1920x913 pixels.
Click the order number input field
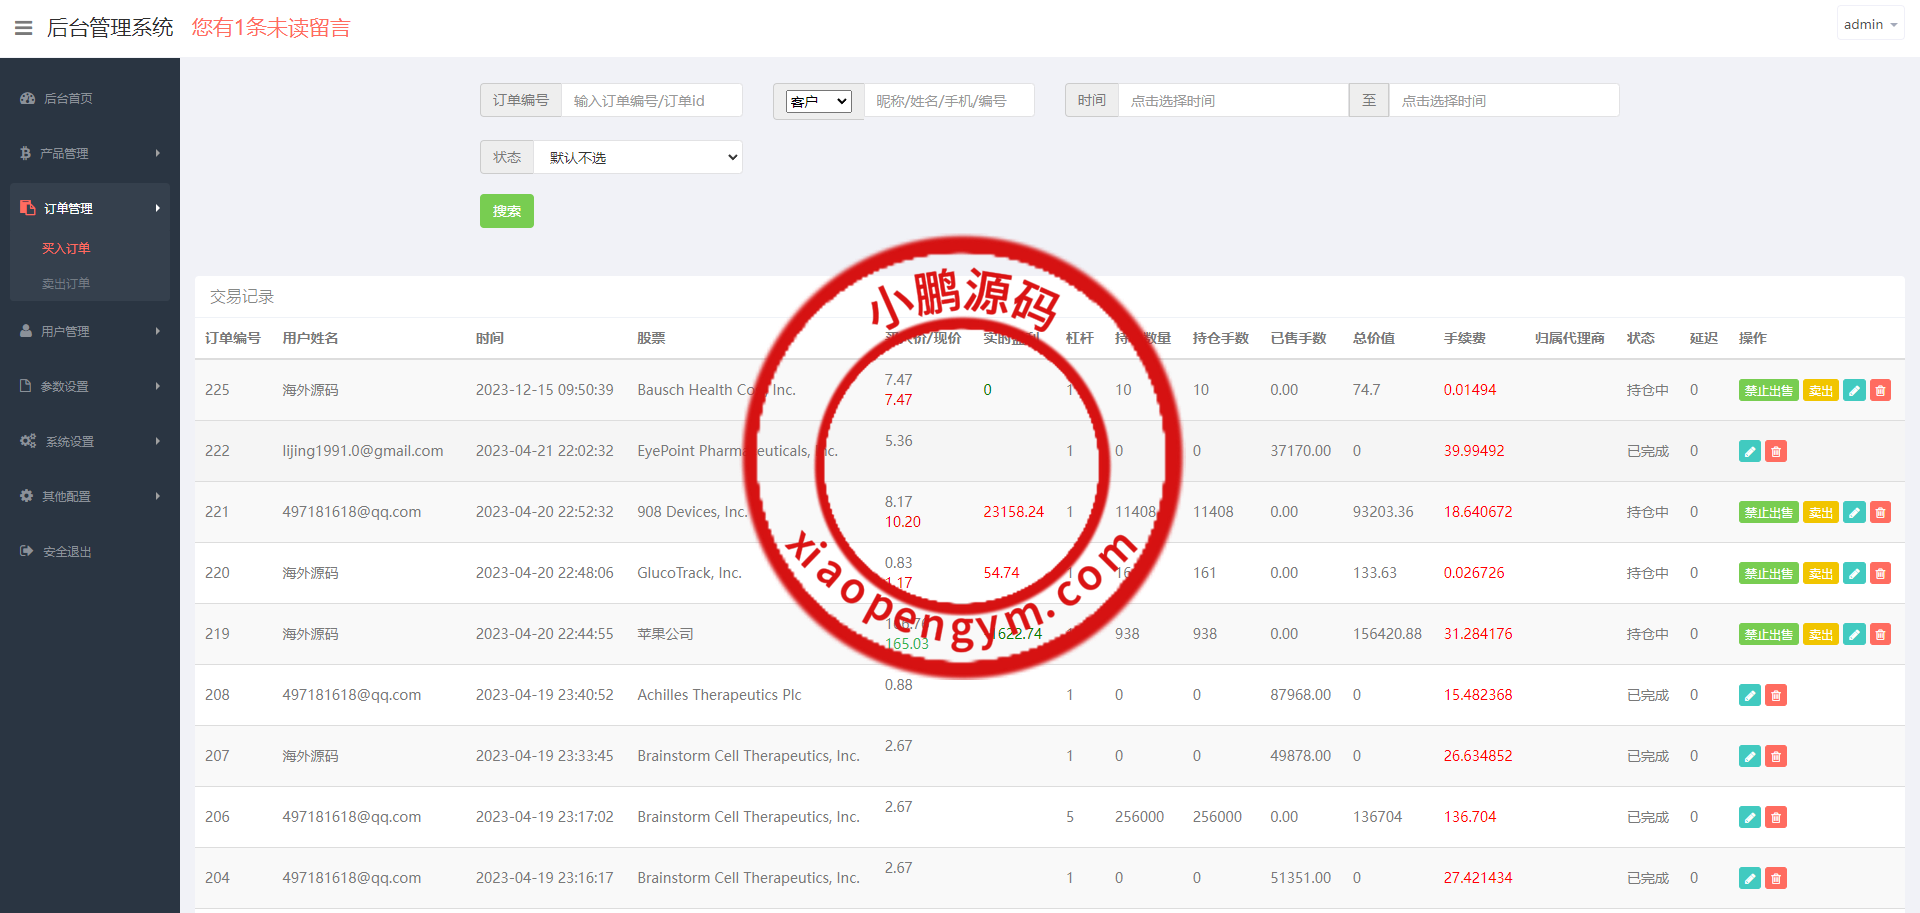(650, 101)
